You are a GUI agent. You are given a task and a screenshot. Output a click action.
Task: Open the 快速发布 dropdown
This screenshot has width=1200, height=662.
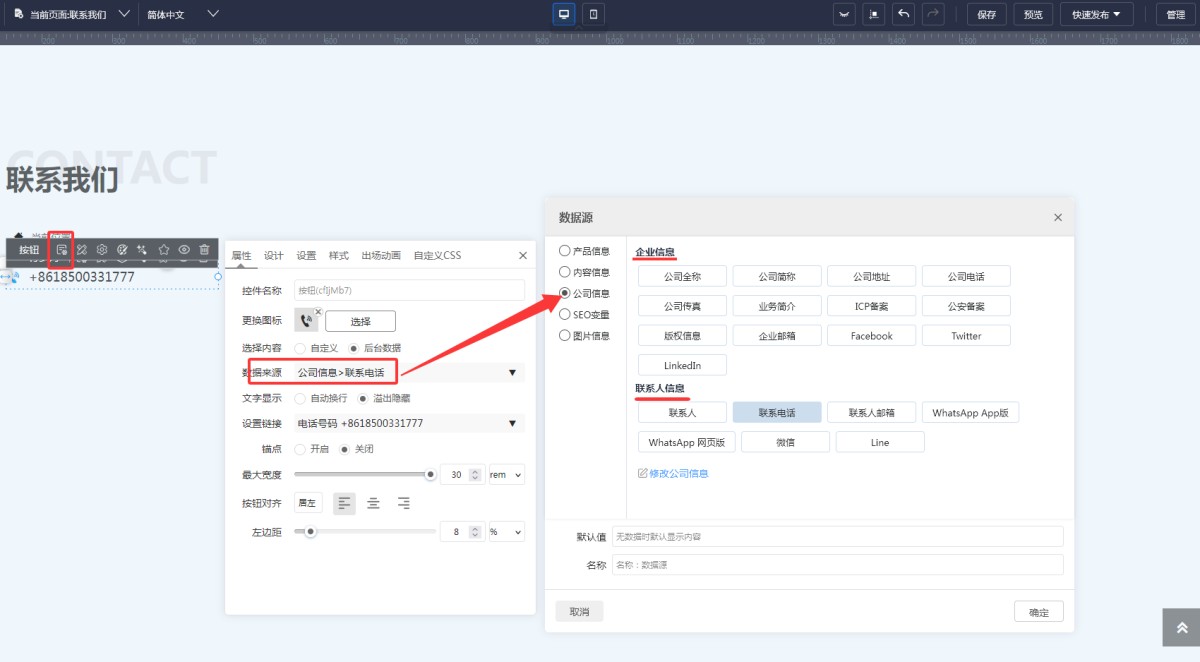(1097, 14)
